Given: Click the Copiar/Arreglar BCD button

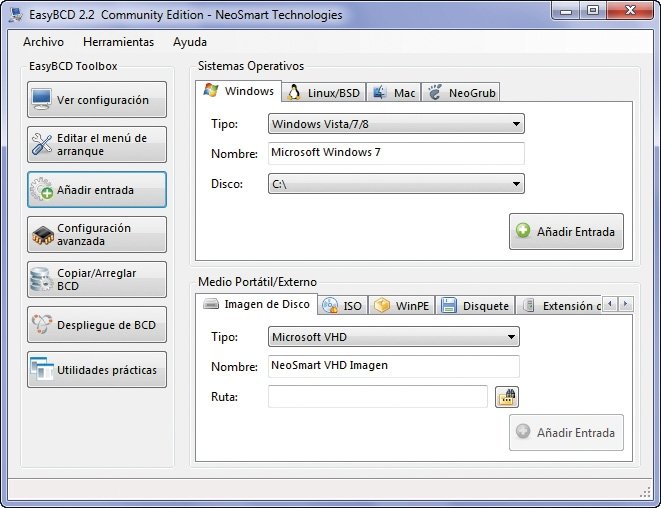Looking at the screenshot, I should pos(97,280).
